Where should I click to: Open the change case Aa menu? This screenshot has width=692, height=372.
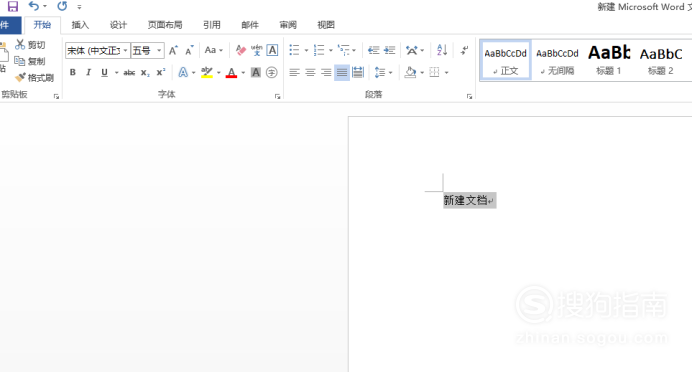(x=214, y=50)
